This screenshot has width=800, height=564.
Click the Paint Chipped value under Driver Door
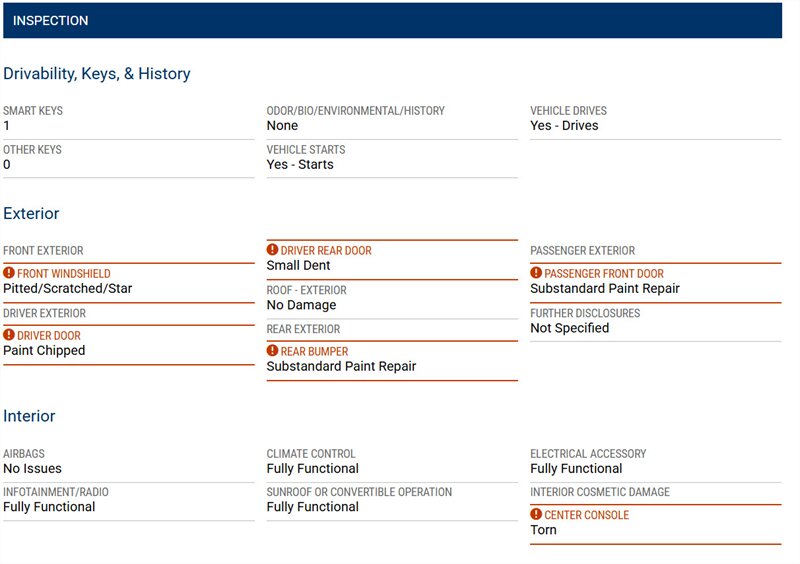tap(44, 351)
